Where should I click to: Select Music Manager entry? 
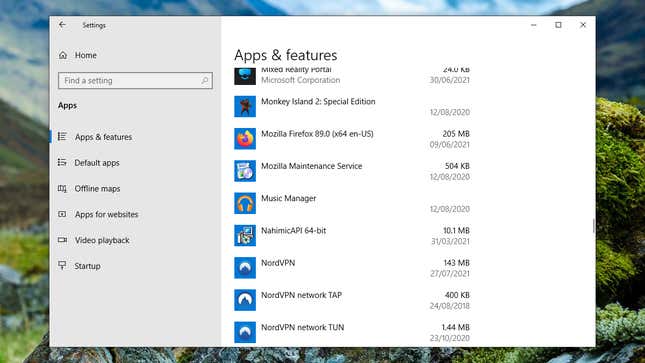pyautogui.click(x=352, y=203)
